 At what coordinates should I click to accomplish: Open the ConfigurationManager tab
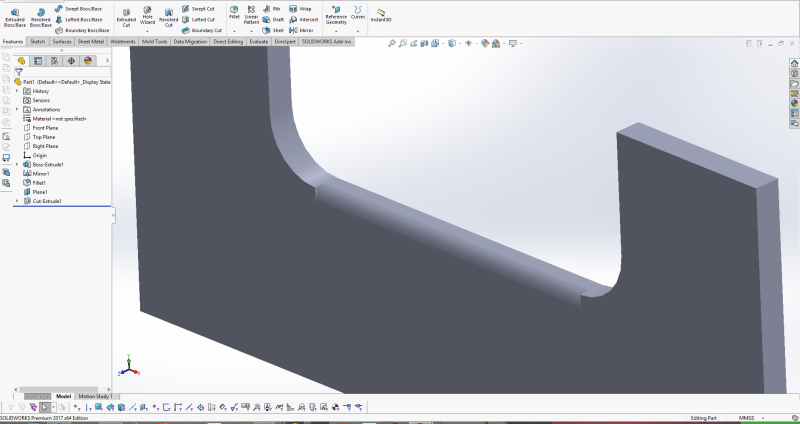(x=54, y=61)
